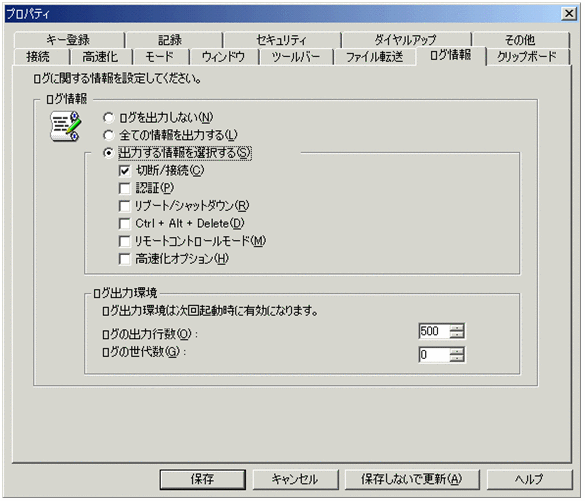Click the ログの出力行数(O) label
Viewport: 585px width, 501px height.
[x=150, y=334]
